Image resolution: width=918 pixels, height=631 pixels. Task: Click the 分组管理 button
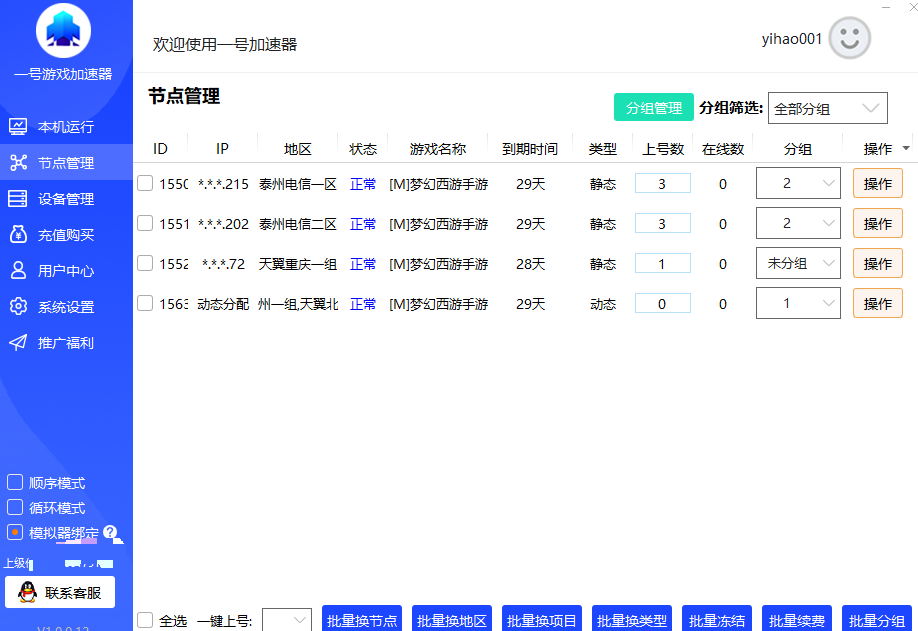pyautogui.click(x=653, y=107)
